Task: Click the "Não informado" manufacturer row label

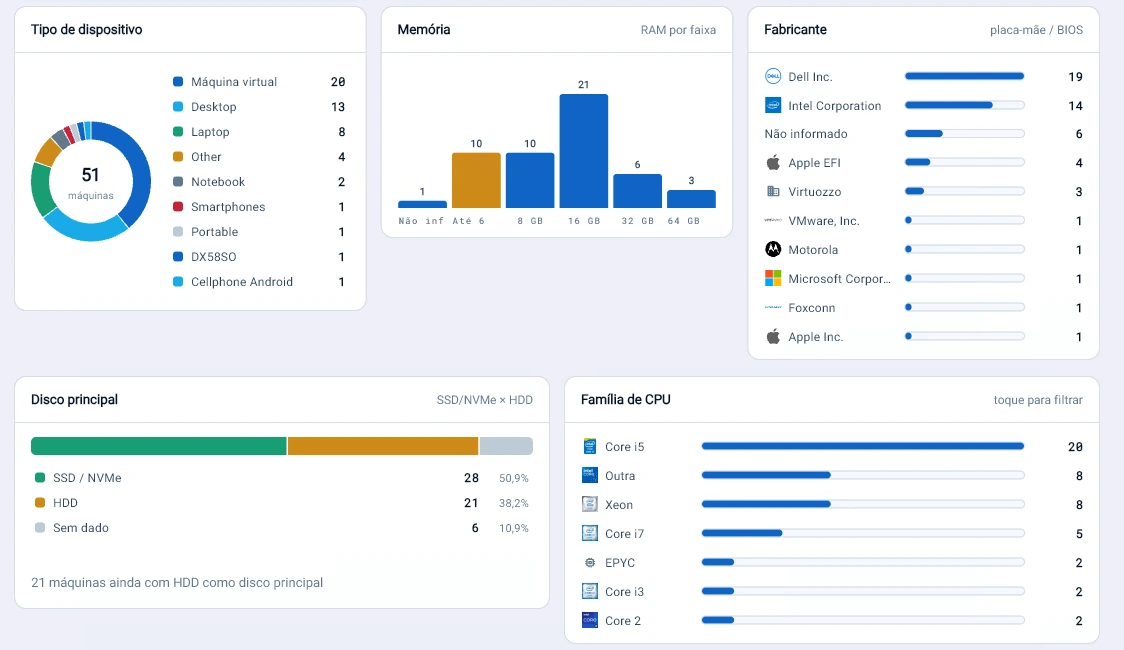Action: pos(806,134)
